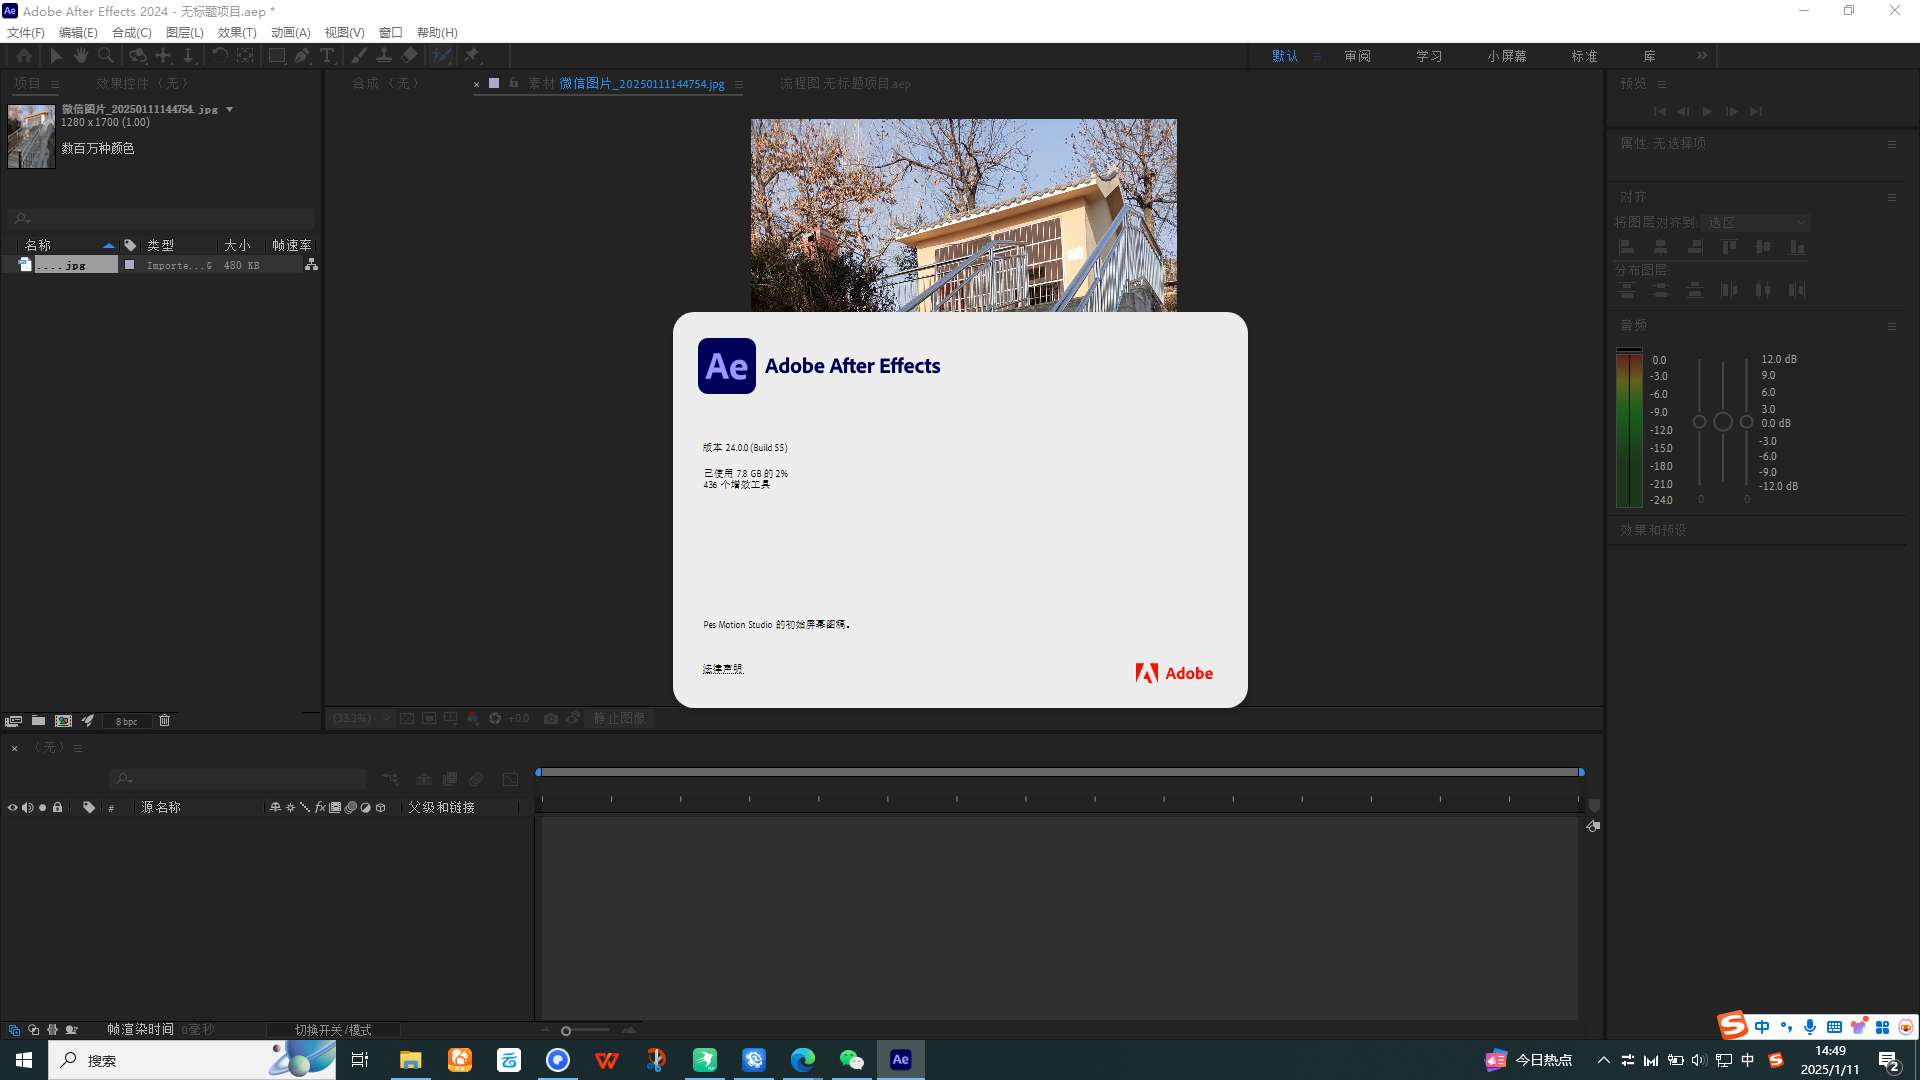
Task: Click the timeline zoom slider handle
Action: pos(566,1031)
